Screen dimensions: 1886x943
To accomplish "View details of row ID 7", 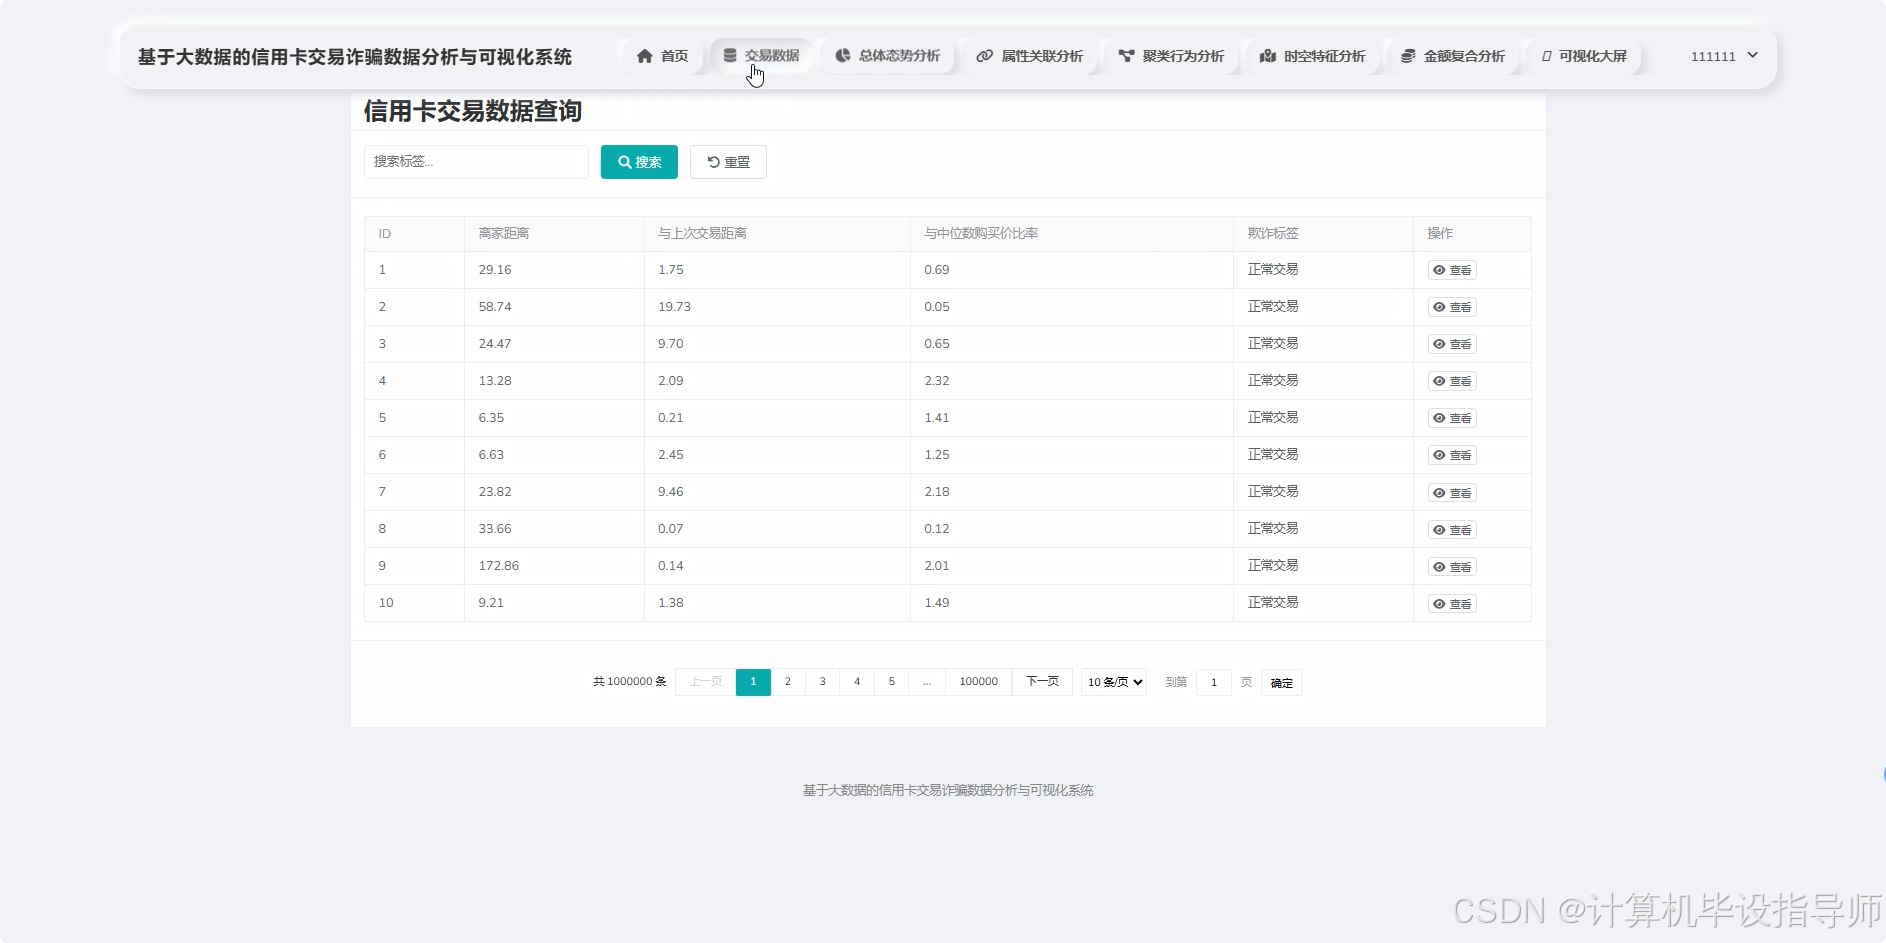I will [1452, 493].
